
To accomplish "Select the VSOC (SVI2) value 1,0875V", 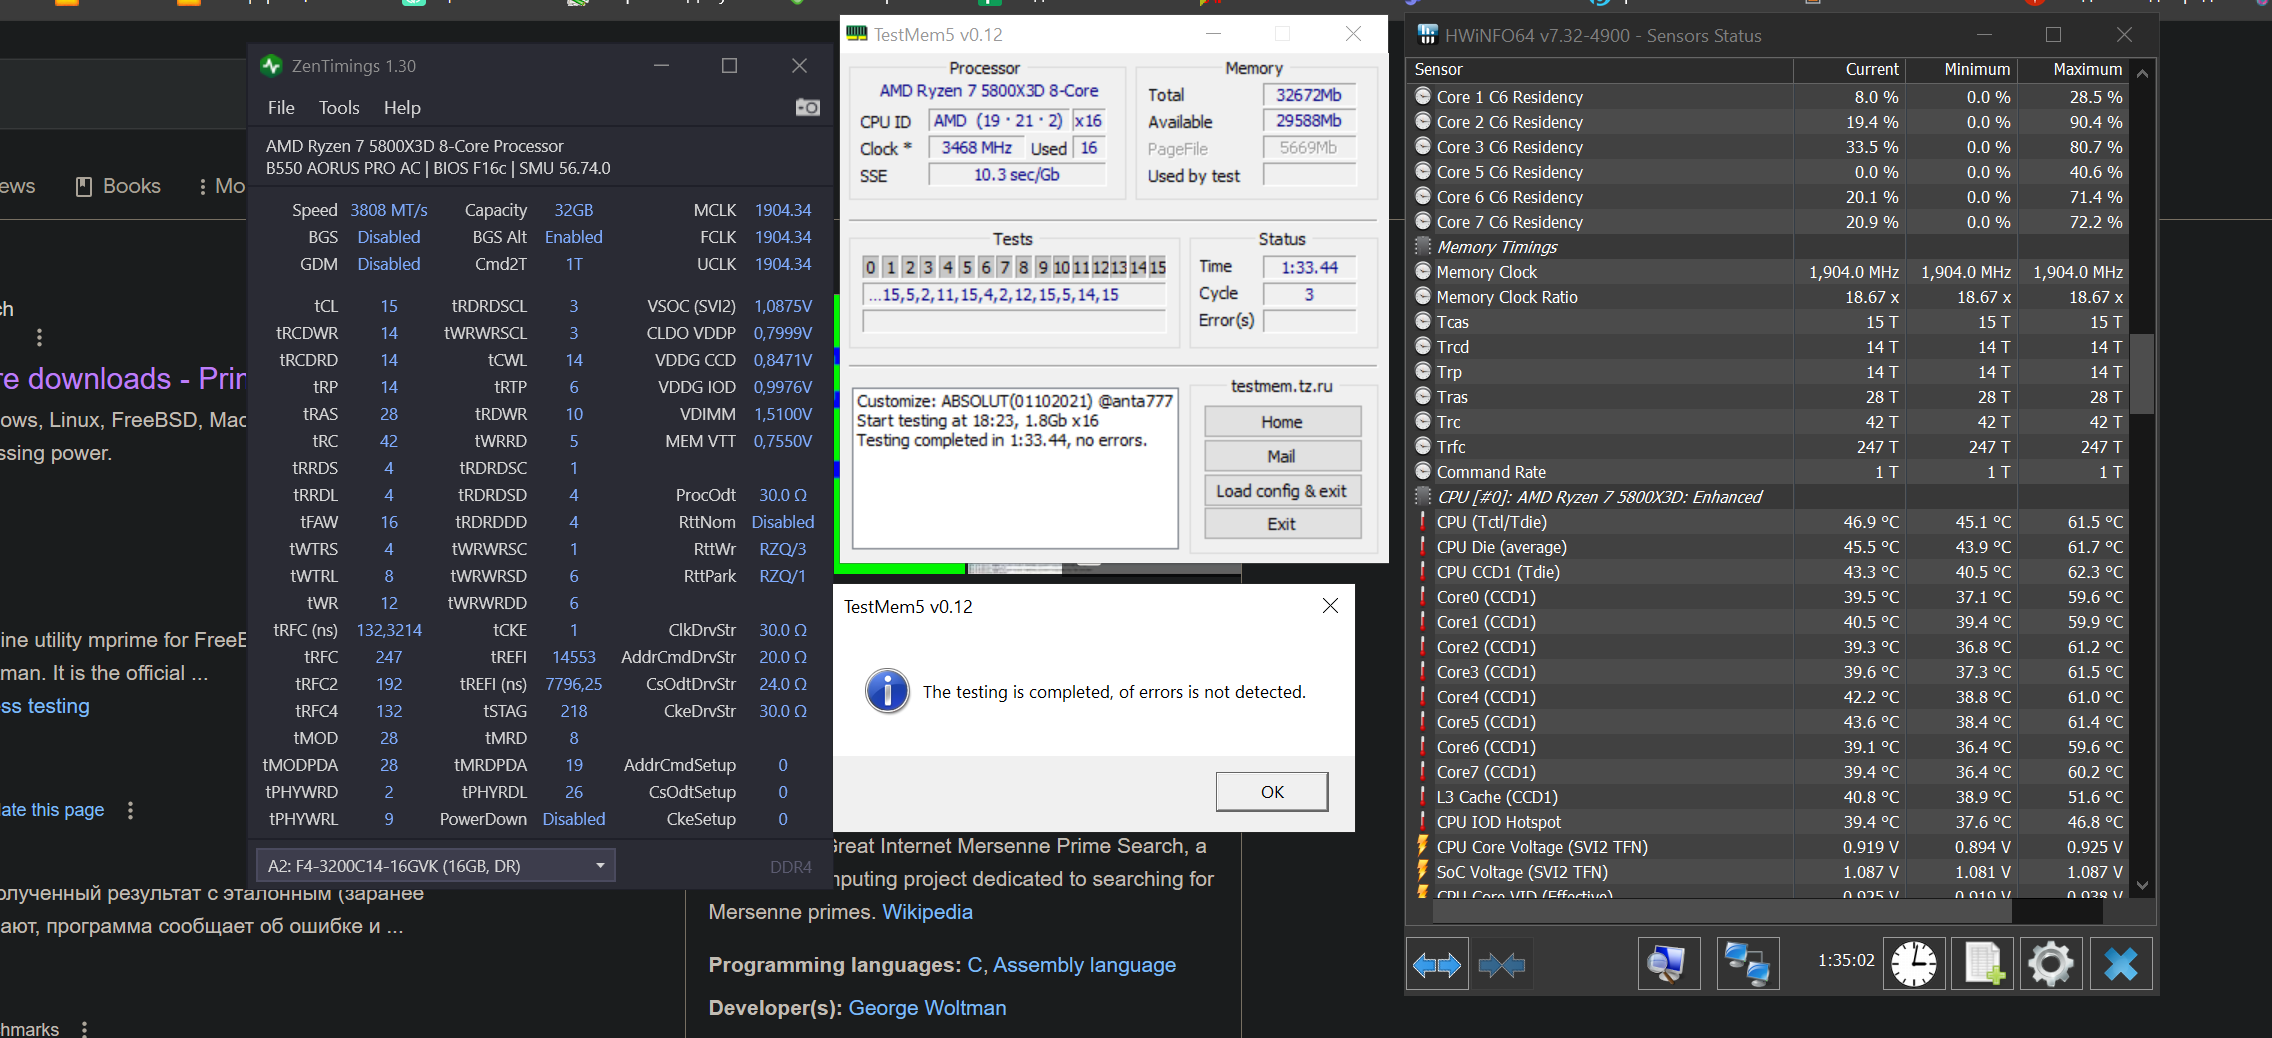I will tap(783, 306).
